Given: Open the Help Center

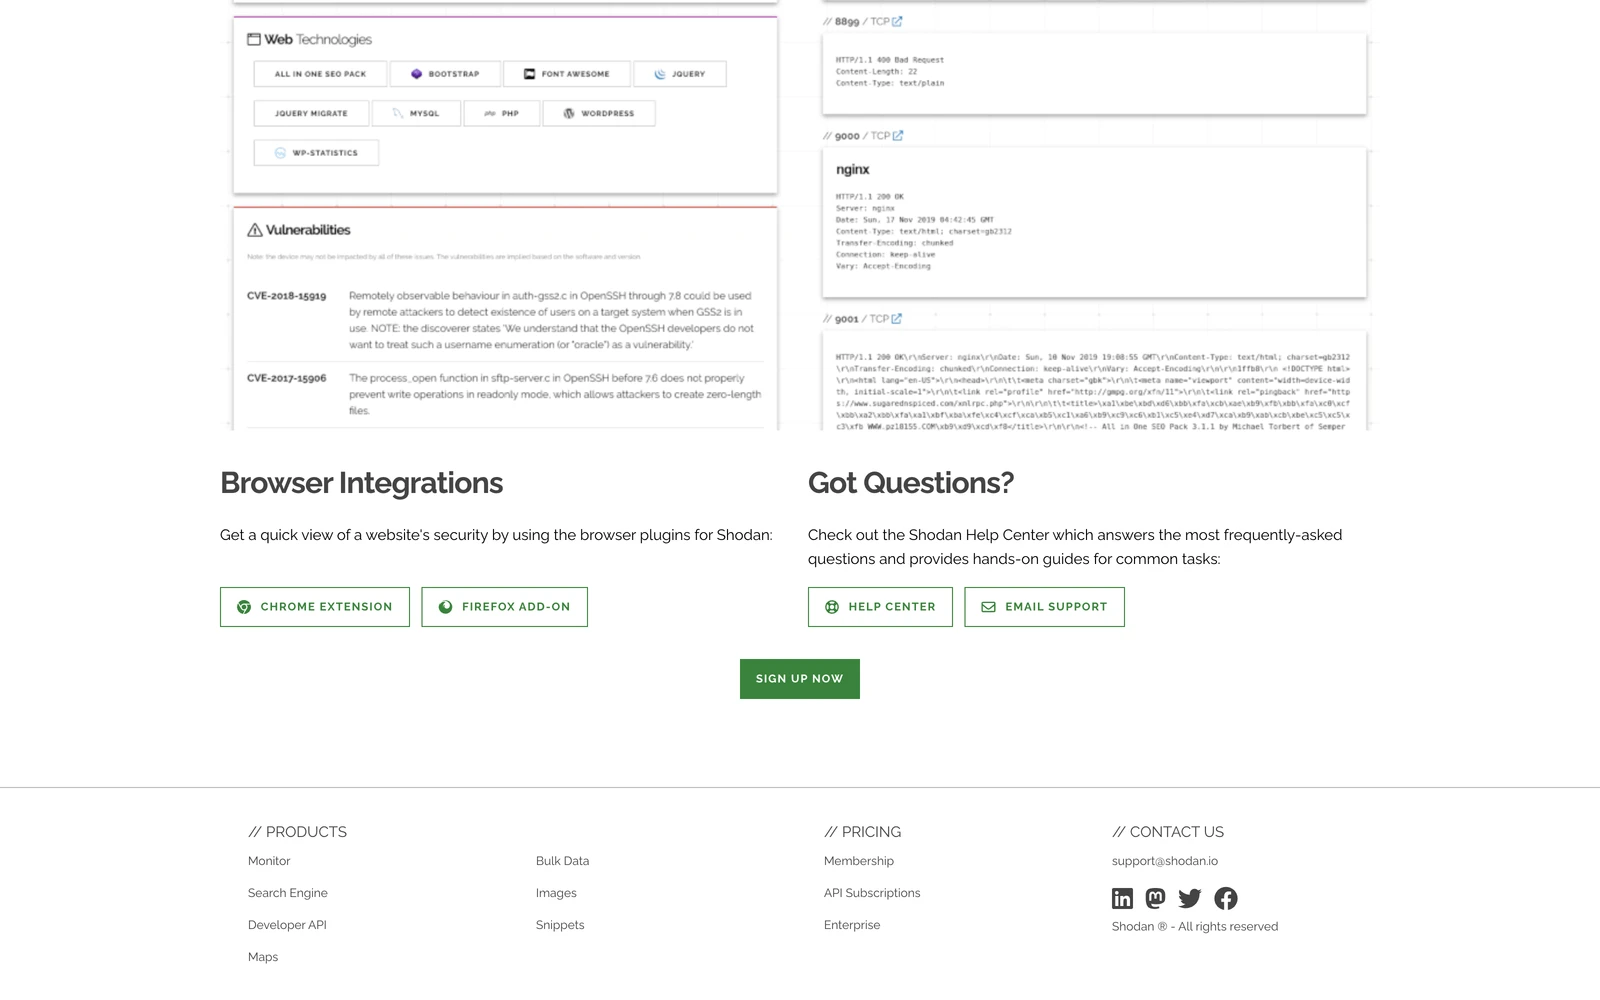Looking at the screenshot, I should [x=880, y=607].
